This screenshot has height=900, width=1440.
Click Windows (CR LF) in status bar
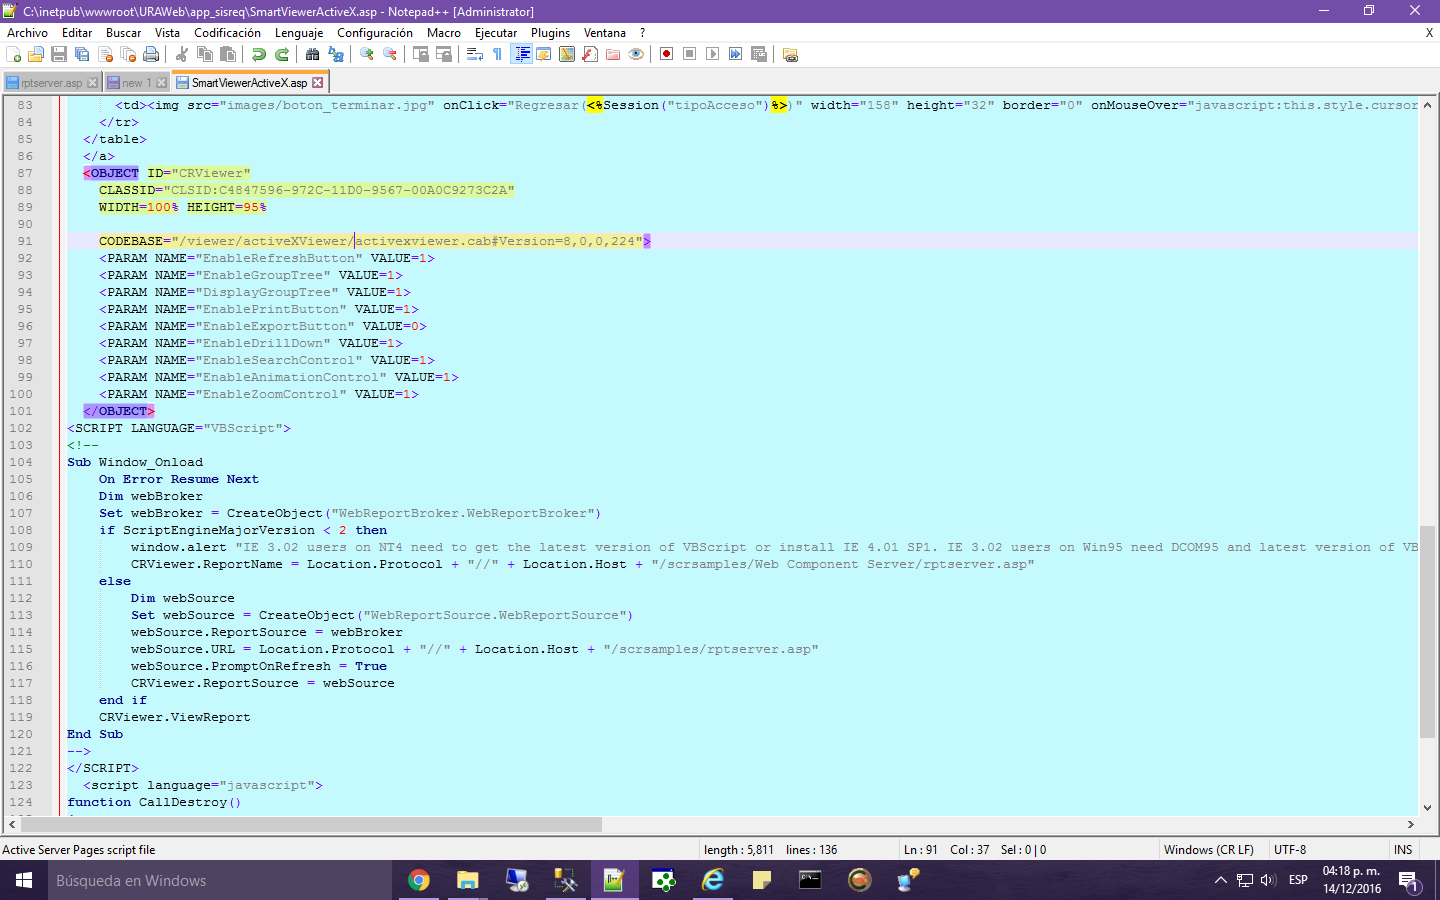1209,850
